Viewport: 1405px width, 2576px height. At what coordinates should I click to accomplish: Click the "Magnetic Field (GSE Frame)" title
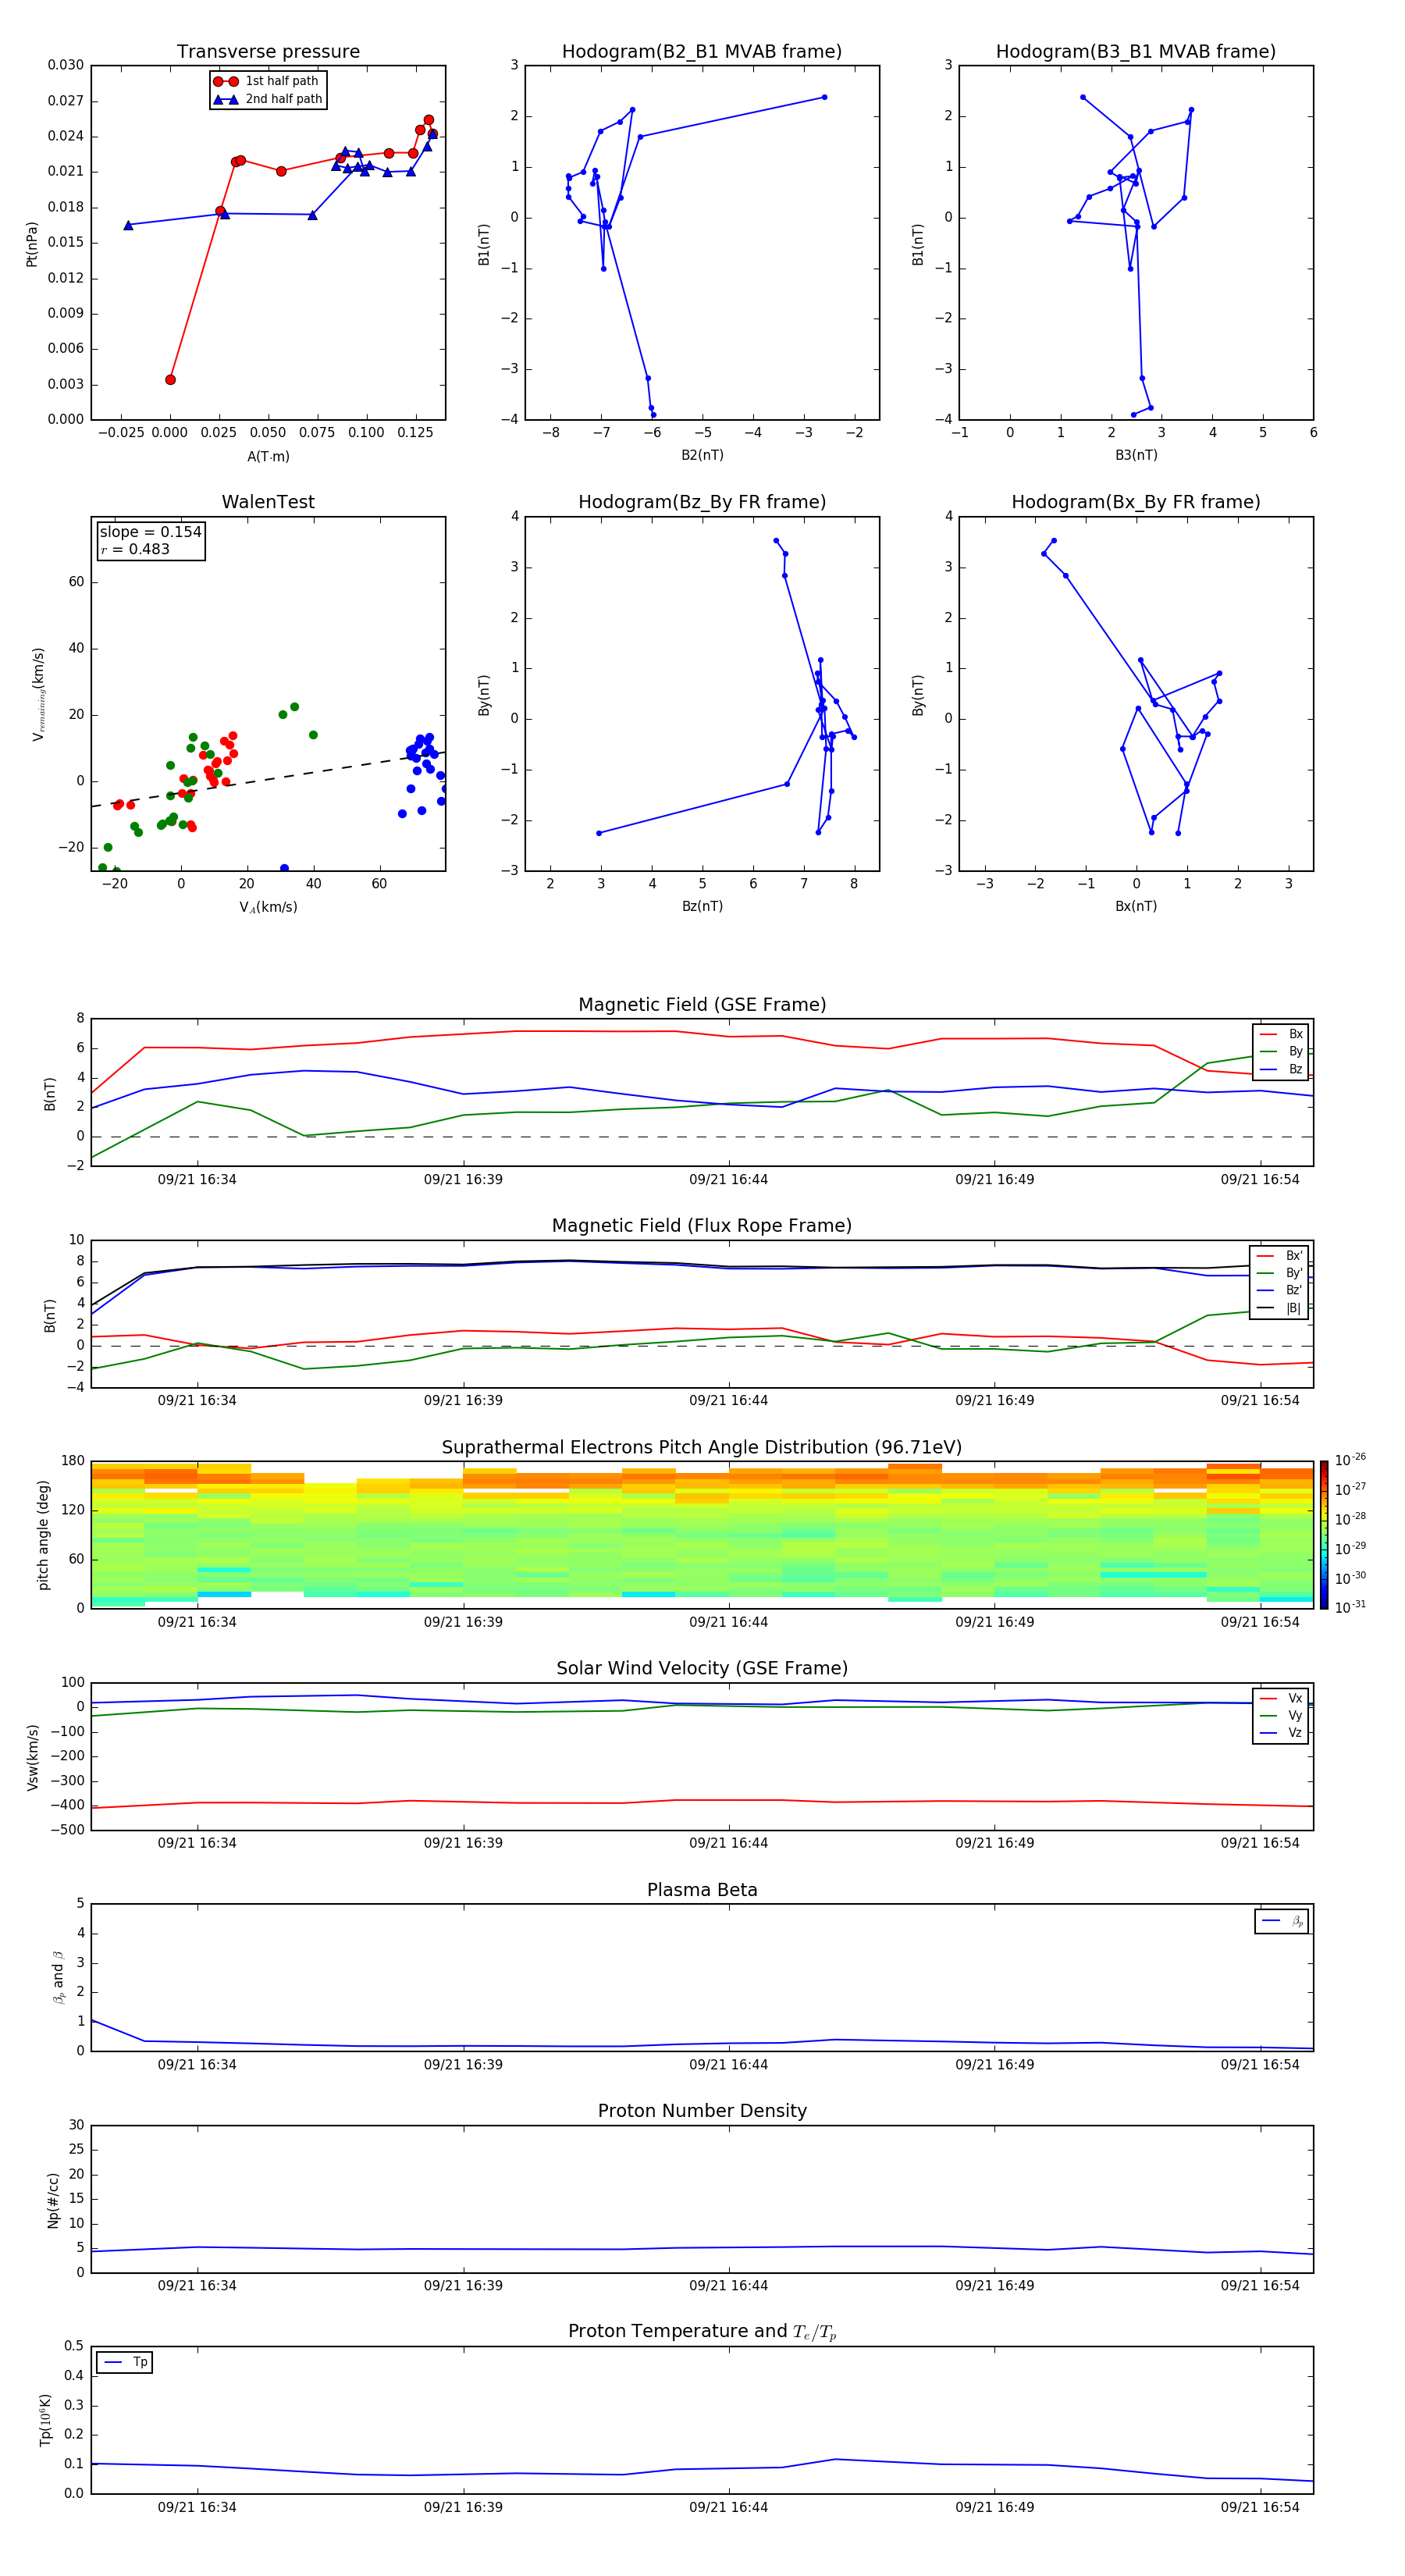(702, 1005)
